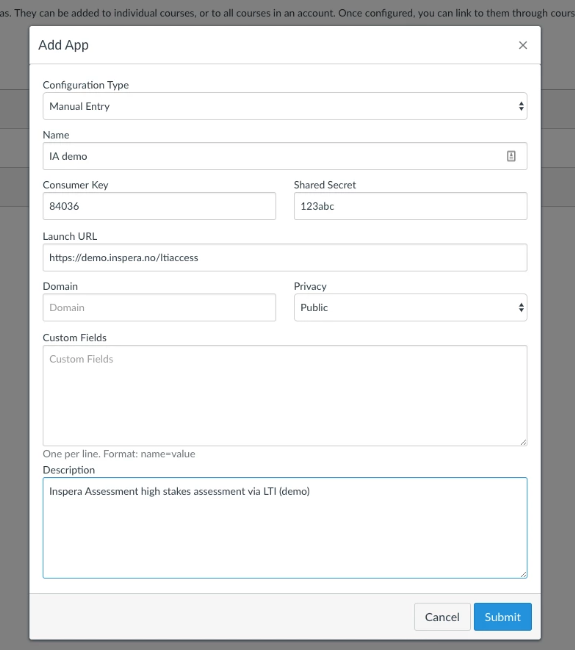Click the Description box resize handle
575x650 pixels.
(x=524, y=575)
